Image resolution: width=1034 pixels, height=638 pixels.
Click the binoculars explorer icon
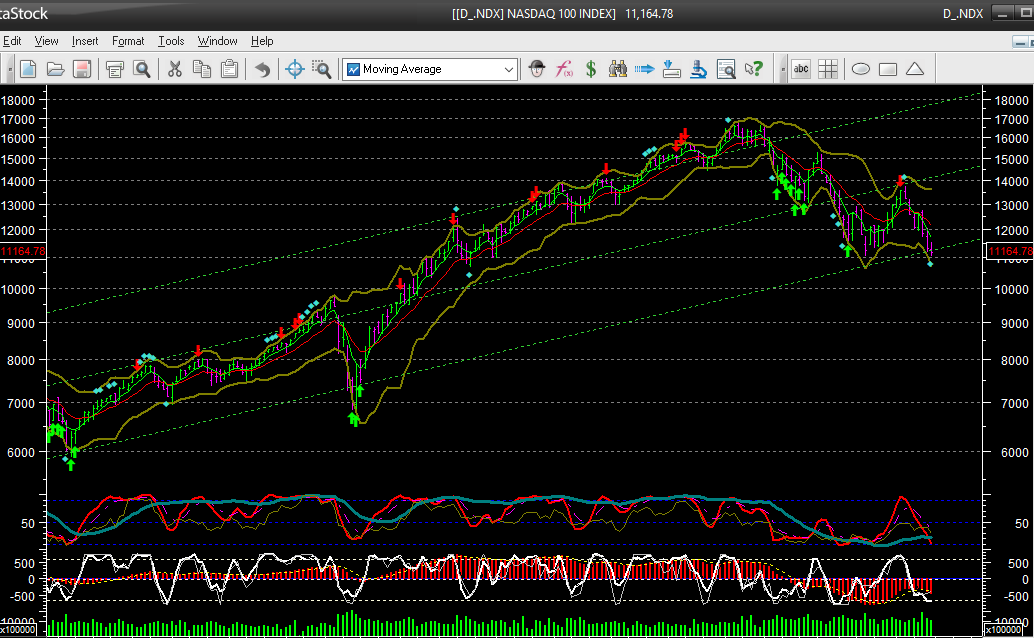(x=618, y=69)
